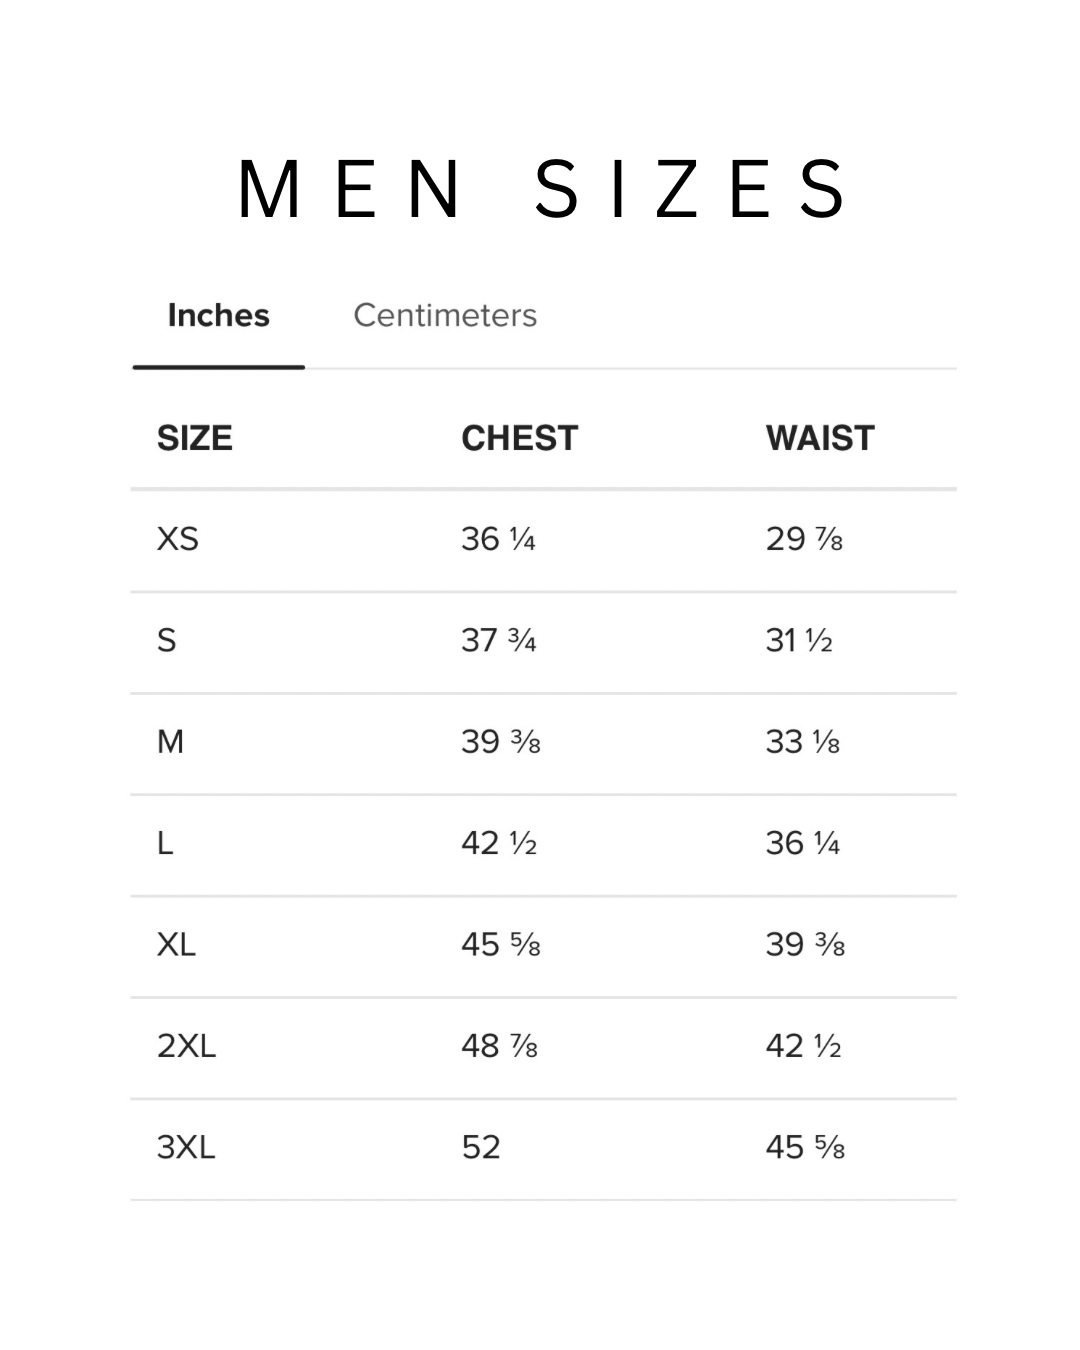
Task: Click the S waist value 31 ½
Action: point(799,641)
